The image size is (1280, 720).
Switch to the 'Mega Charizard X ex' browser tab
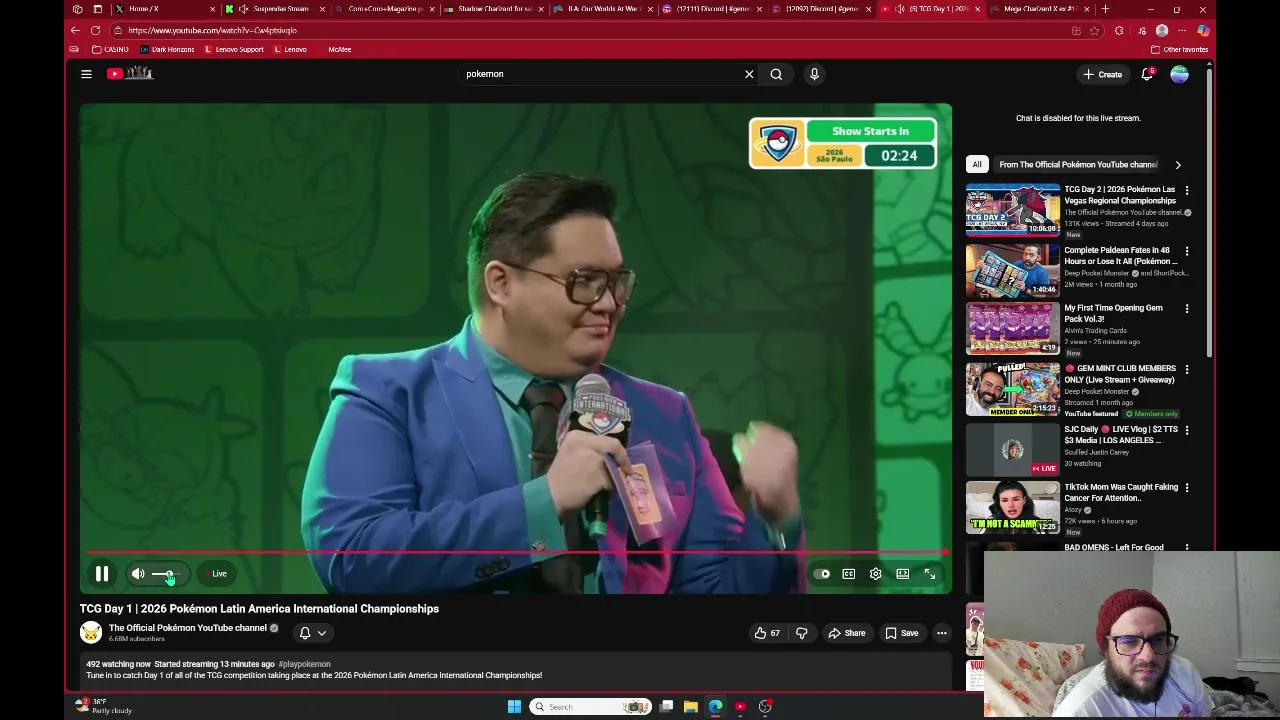point(1040,9)
